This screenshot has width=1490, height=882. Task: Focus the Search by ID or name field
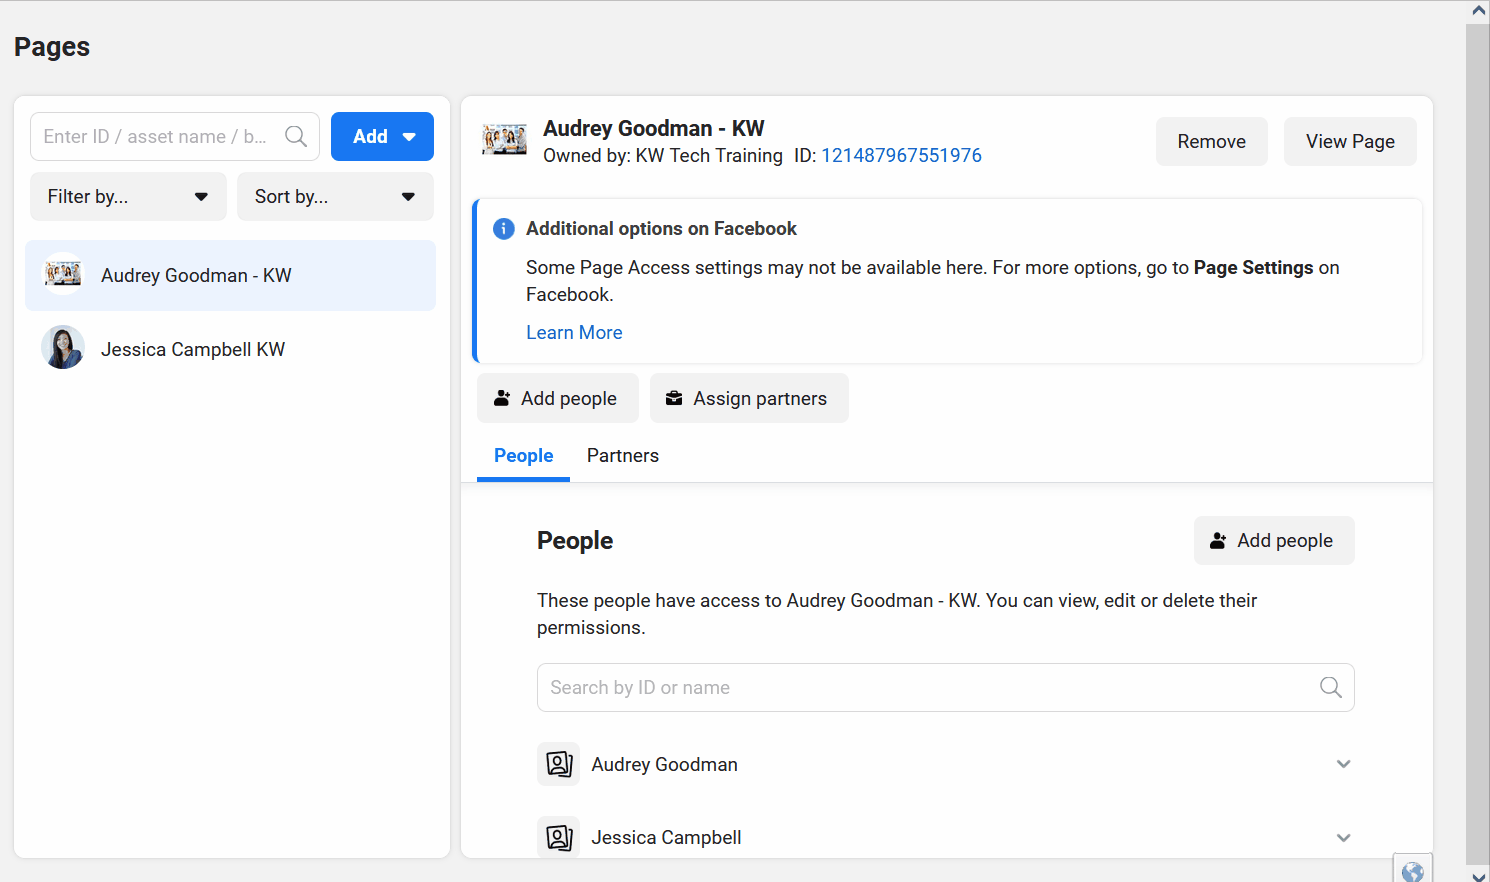point(946,687)
